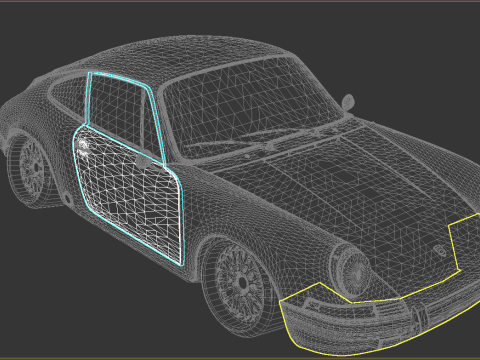Click the hood emblem badge
Viewport: 480px width, 360px height.
(x=440, y=250)
